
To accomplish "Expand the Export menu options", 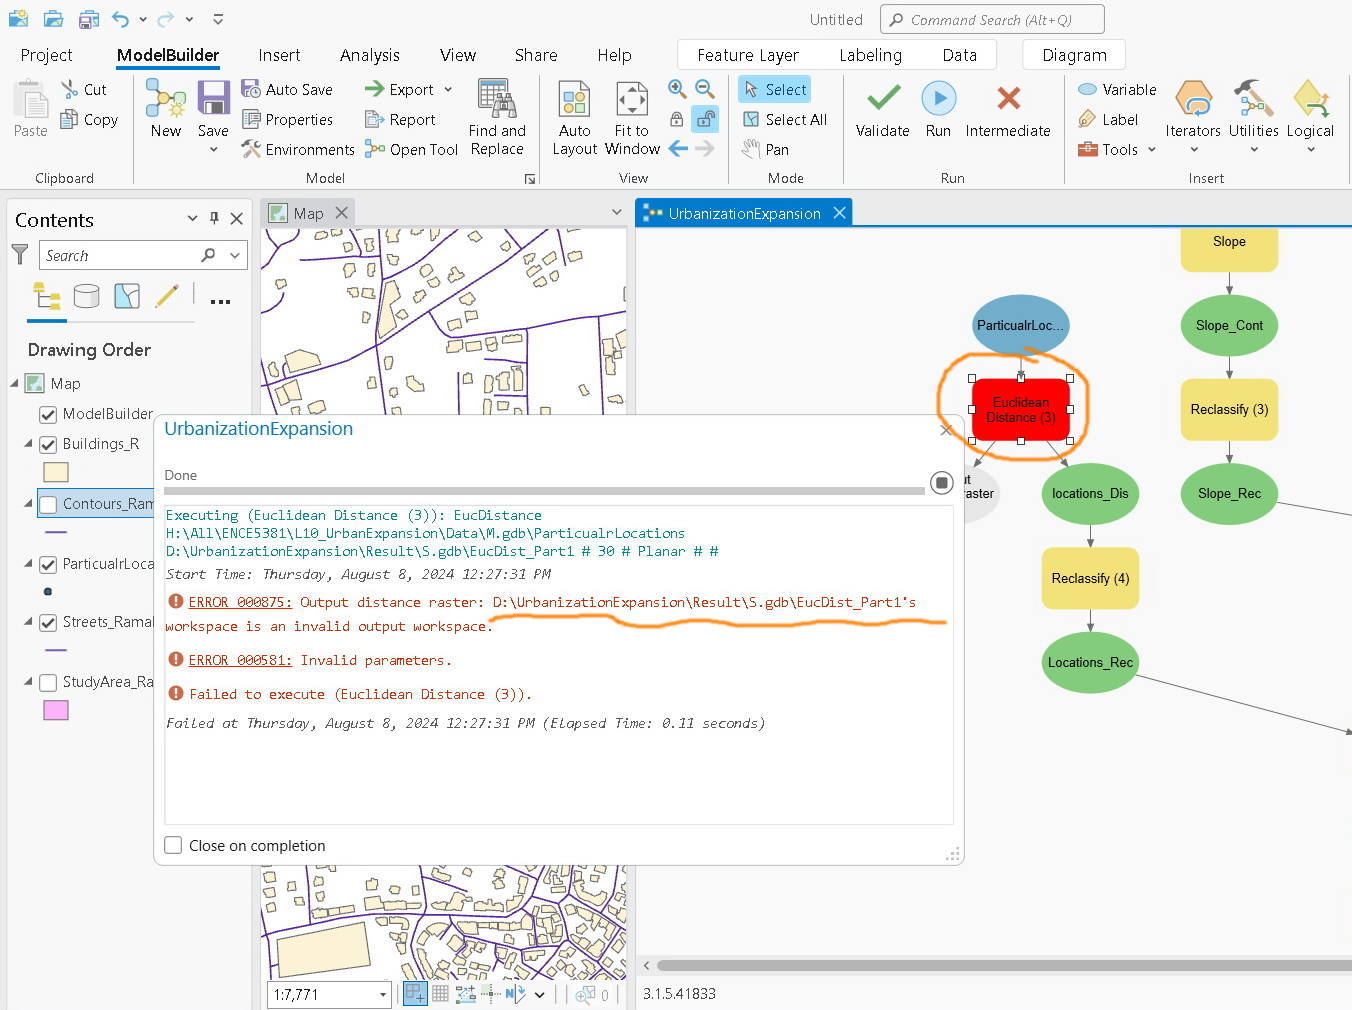I will 447,89.
